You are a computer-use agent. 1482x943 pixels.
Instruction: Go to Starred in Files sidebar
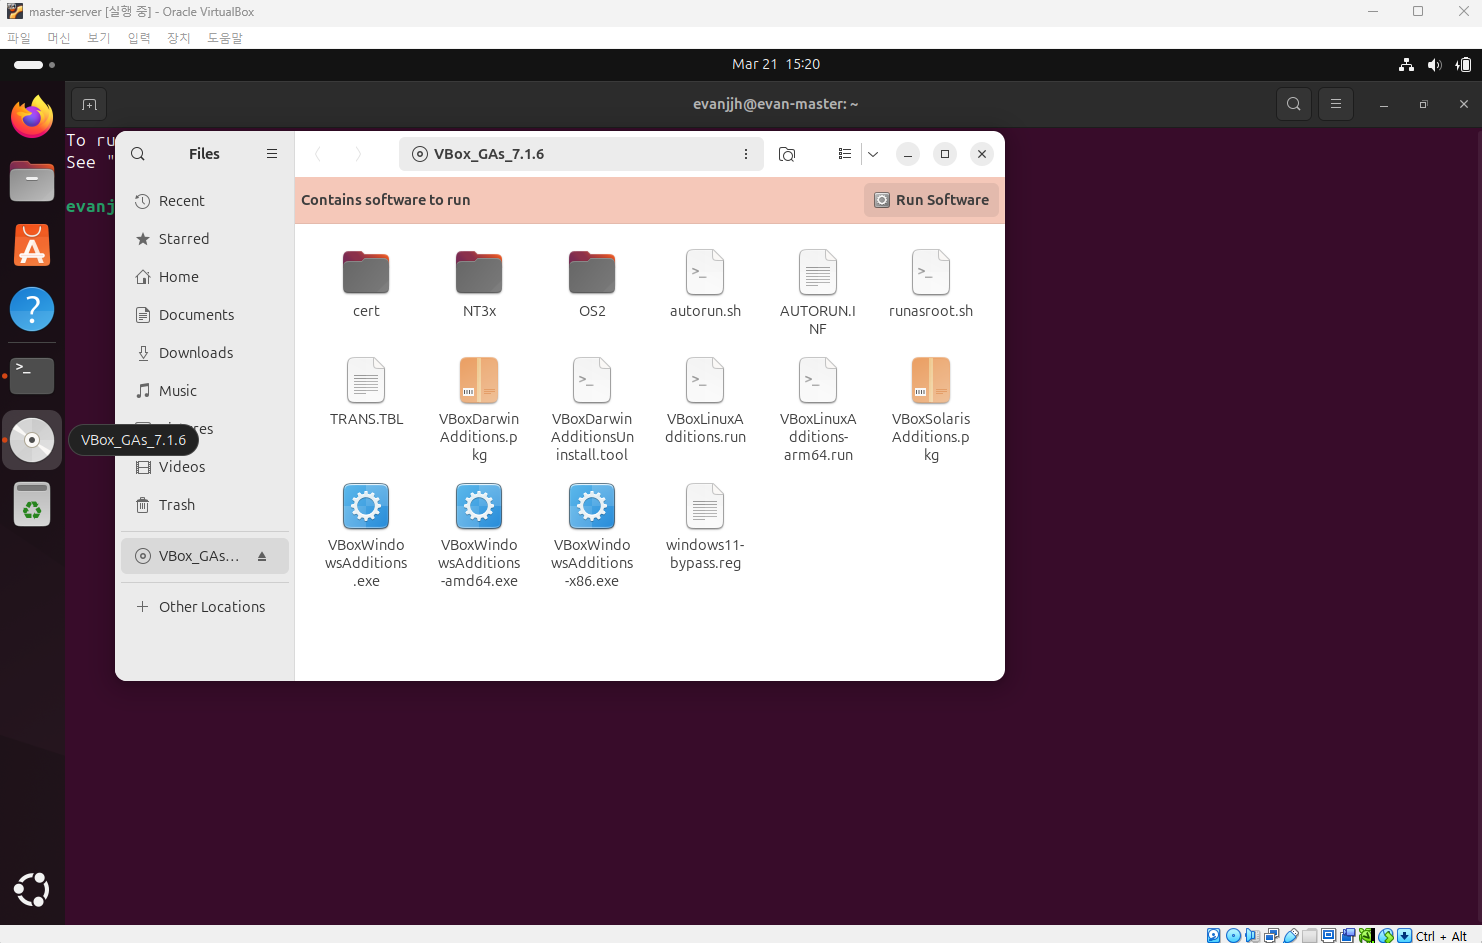click(205, 239)
